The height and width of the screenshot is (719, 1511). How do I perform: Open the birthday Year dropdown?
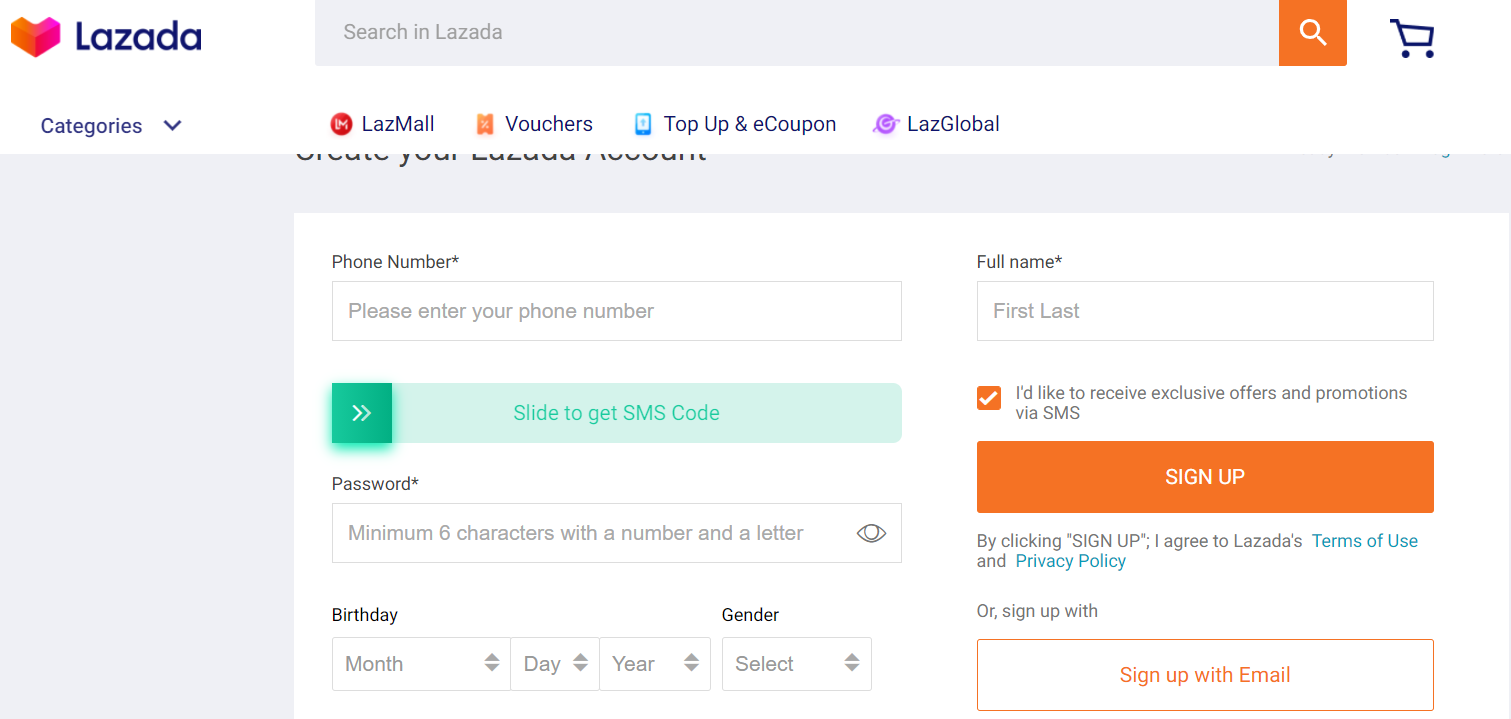(655, 664)
